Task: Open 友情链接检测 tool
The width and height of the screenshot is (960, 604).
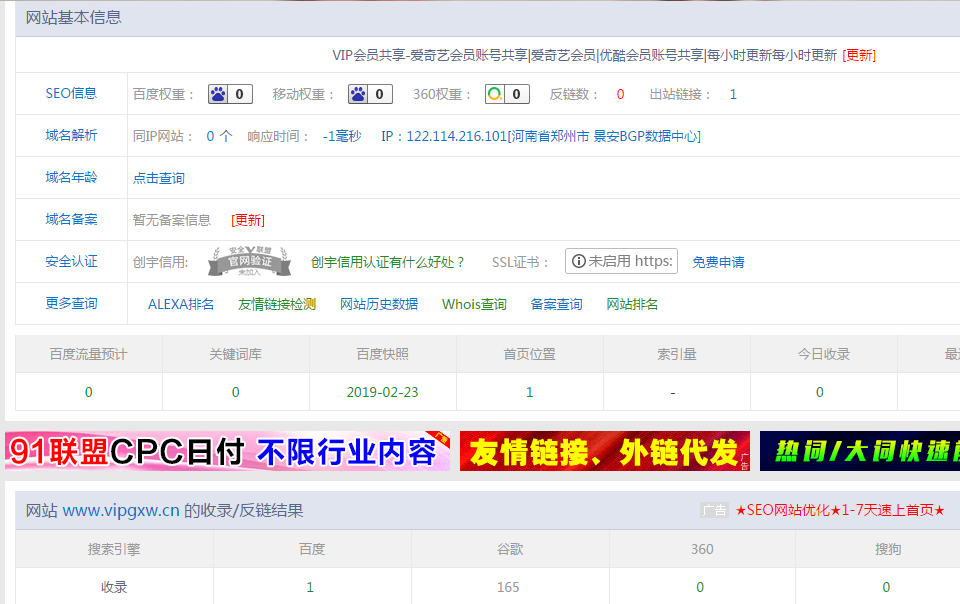Action: pos(277,304)
